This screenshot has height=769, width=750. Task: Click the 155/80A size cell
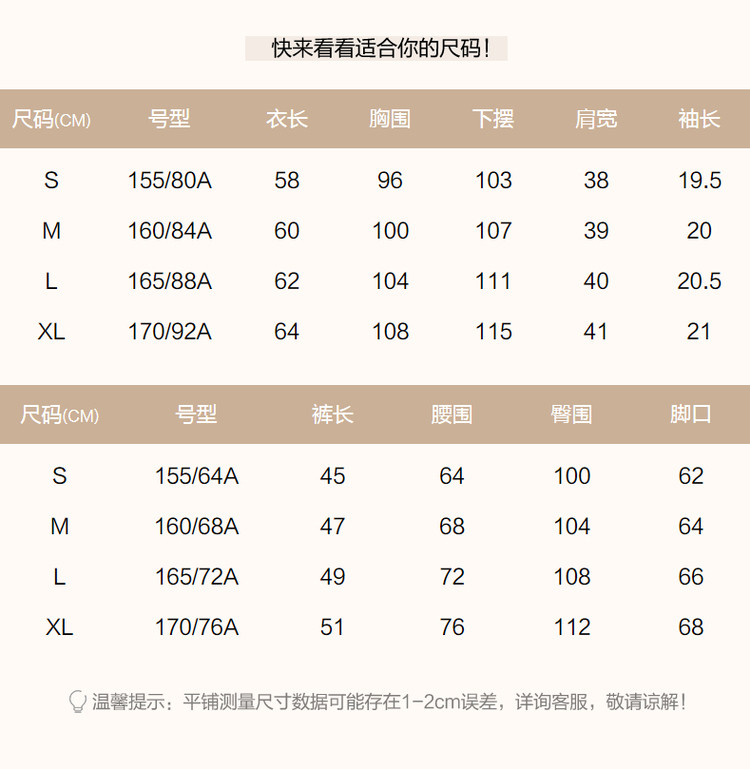[x=170, y=180]
